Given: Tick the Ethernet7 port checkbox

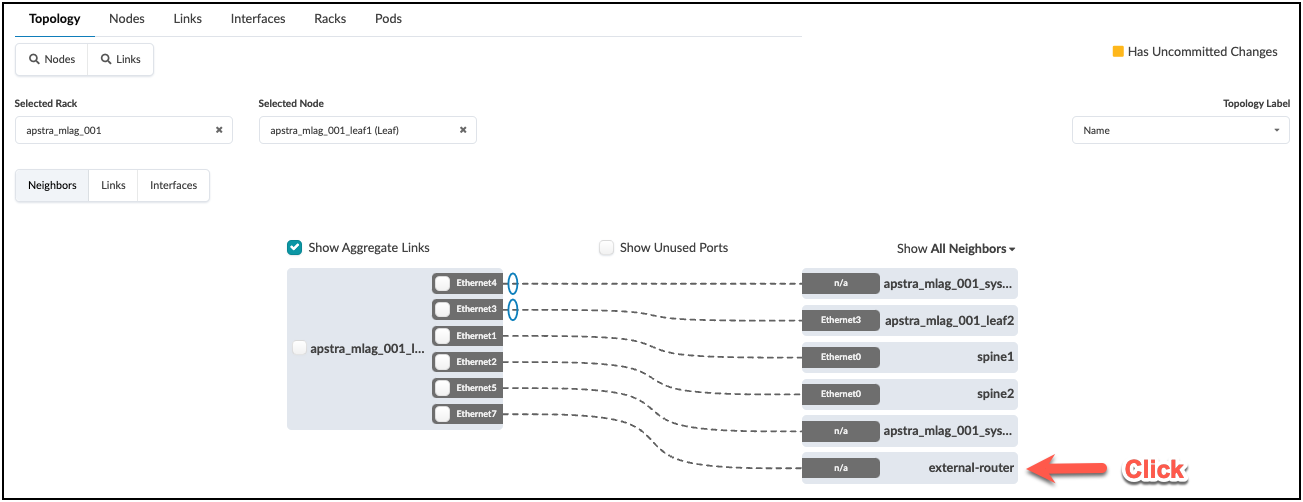Looking at the screenshot, I should click(442, 413).
